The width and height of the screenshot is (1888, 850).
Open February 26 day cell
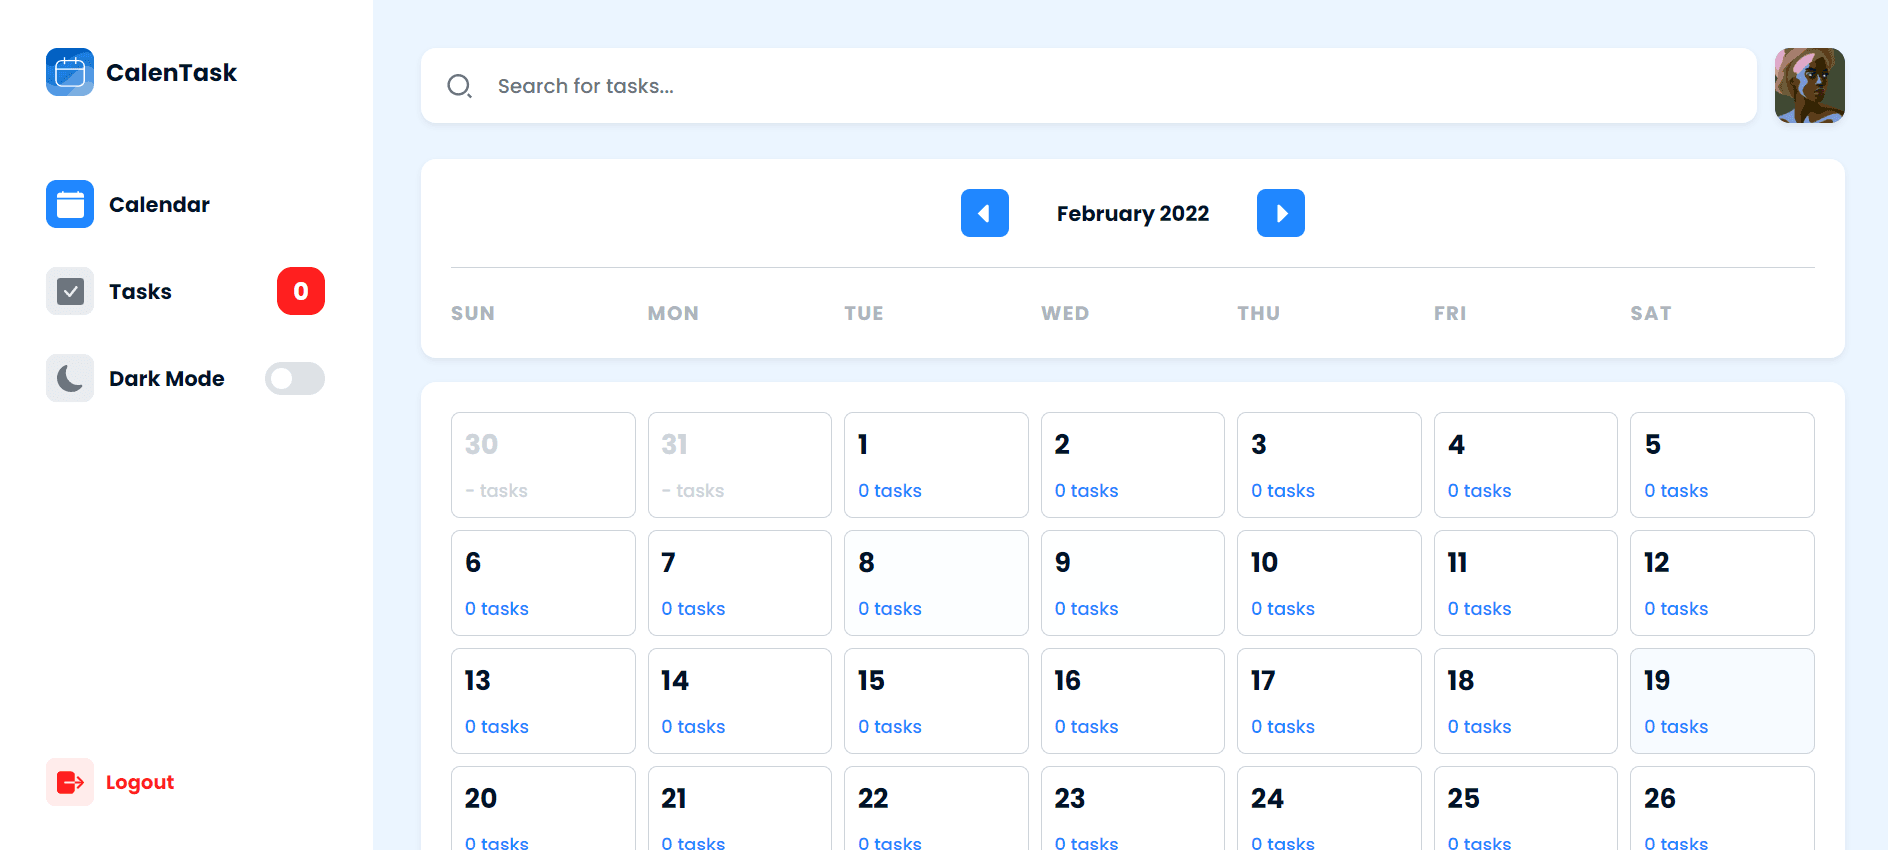click(x=1722, y=809)
